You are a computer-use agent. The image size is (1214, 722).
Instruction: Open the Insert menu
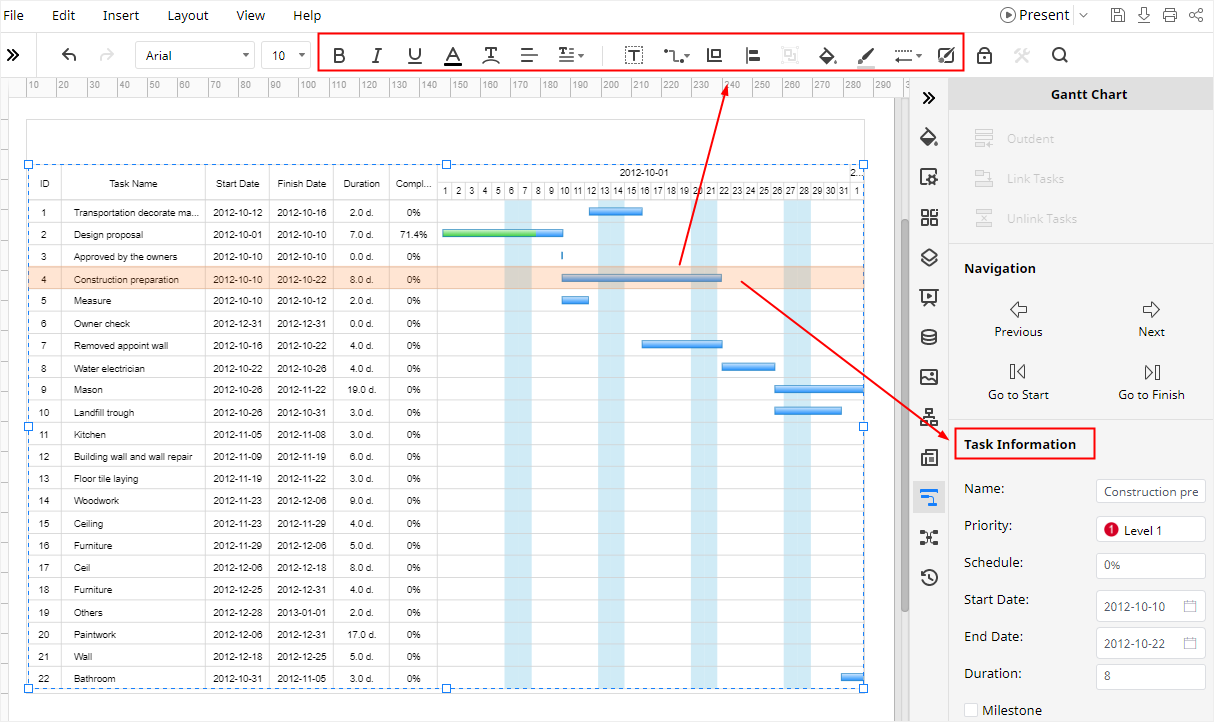coord(121,15)
